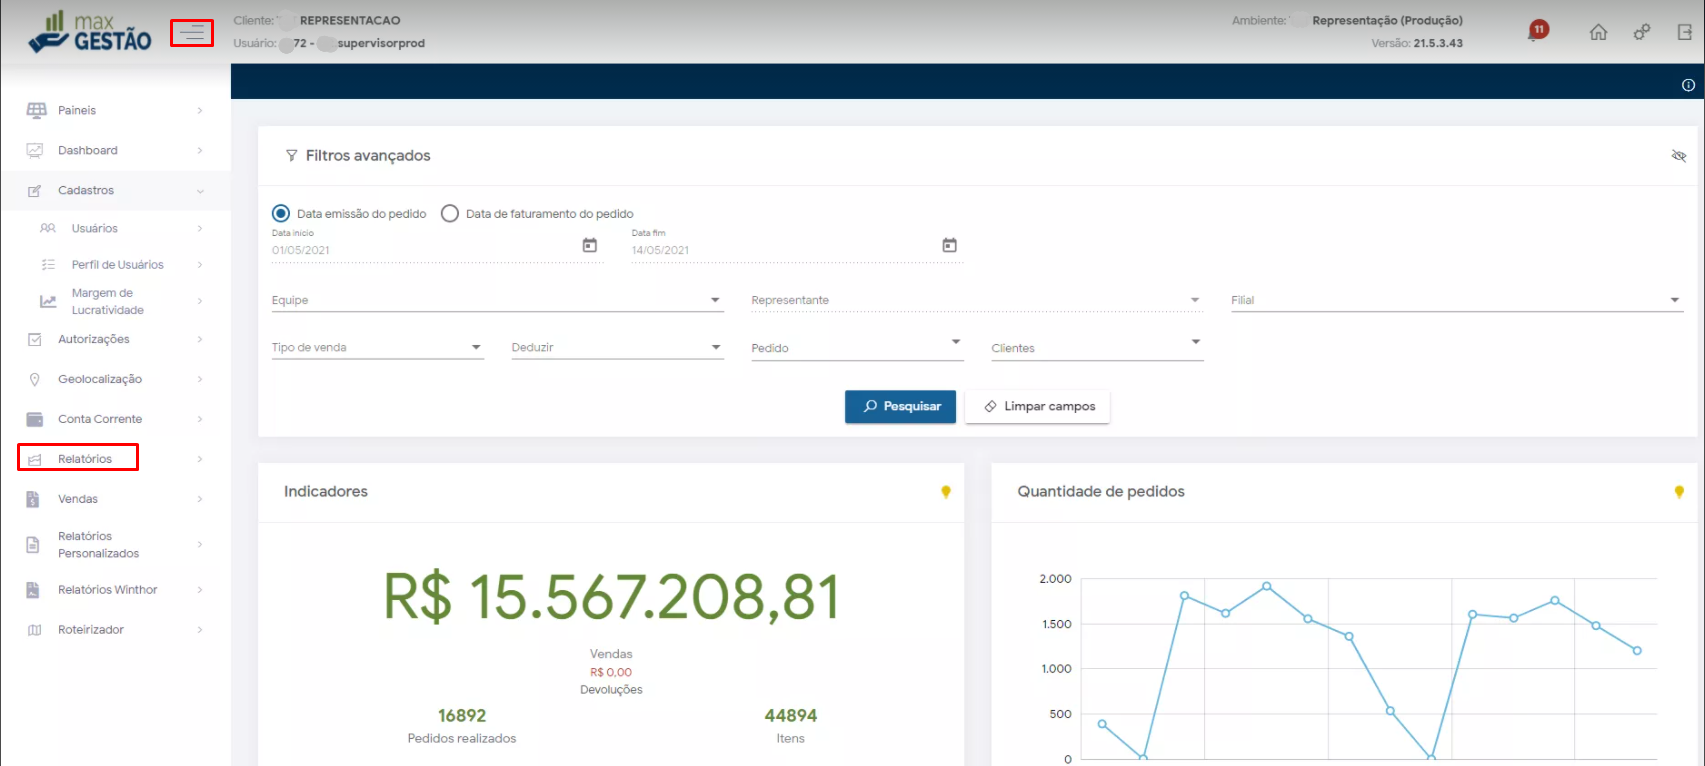Open the Vendas sidebar menu
Viewport: 1705px width, 766px height.
click(x=78, y=499)
